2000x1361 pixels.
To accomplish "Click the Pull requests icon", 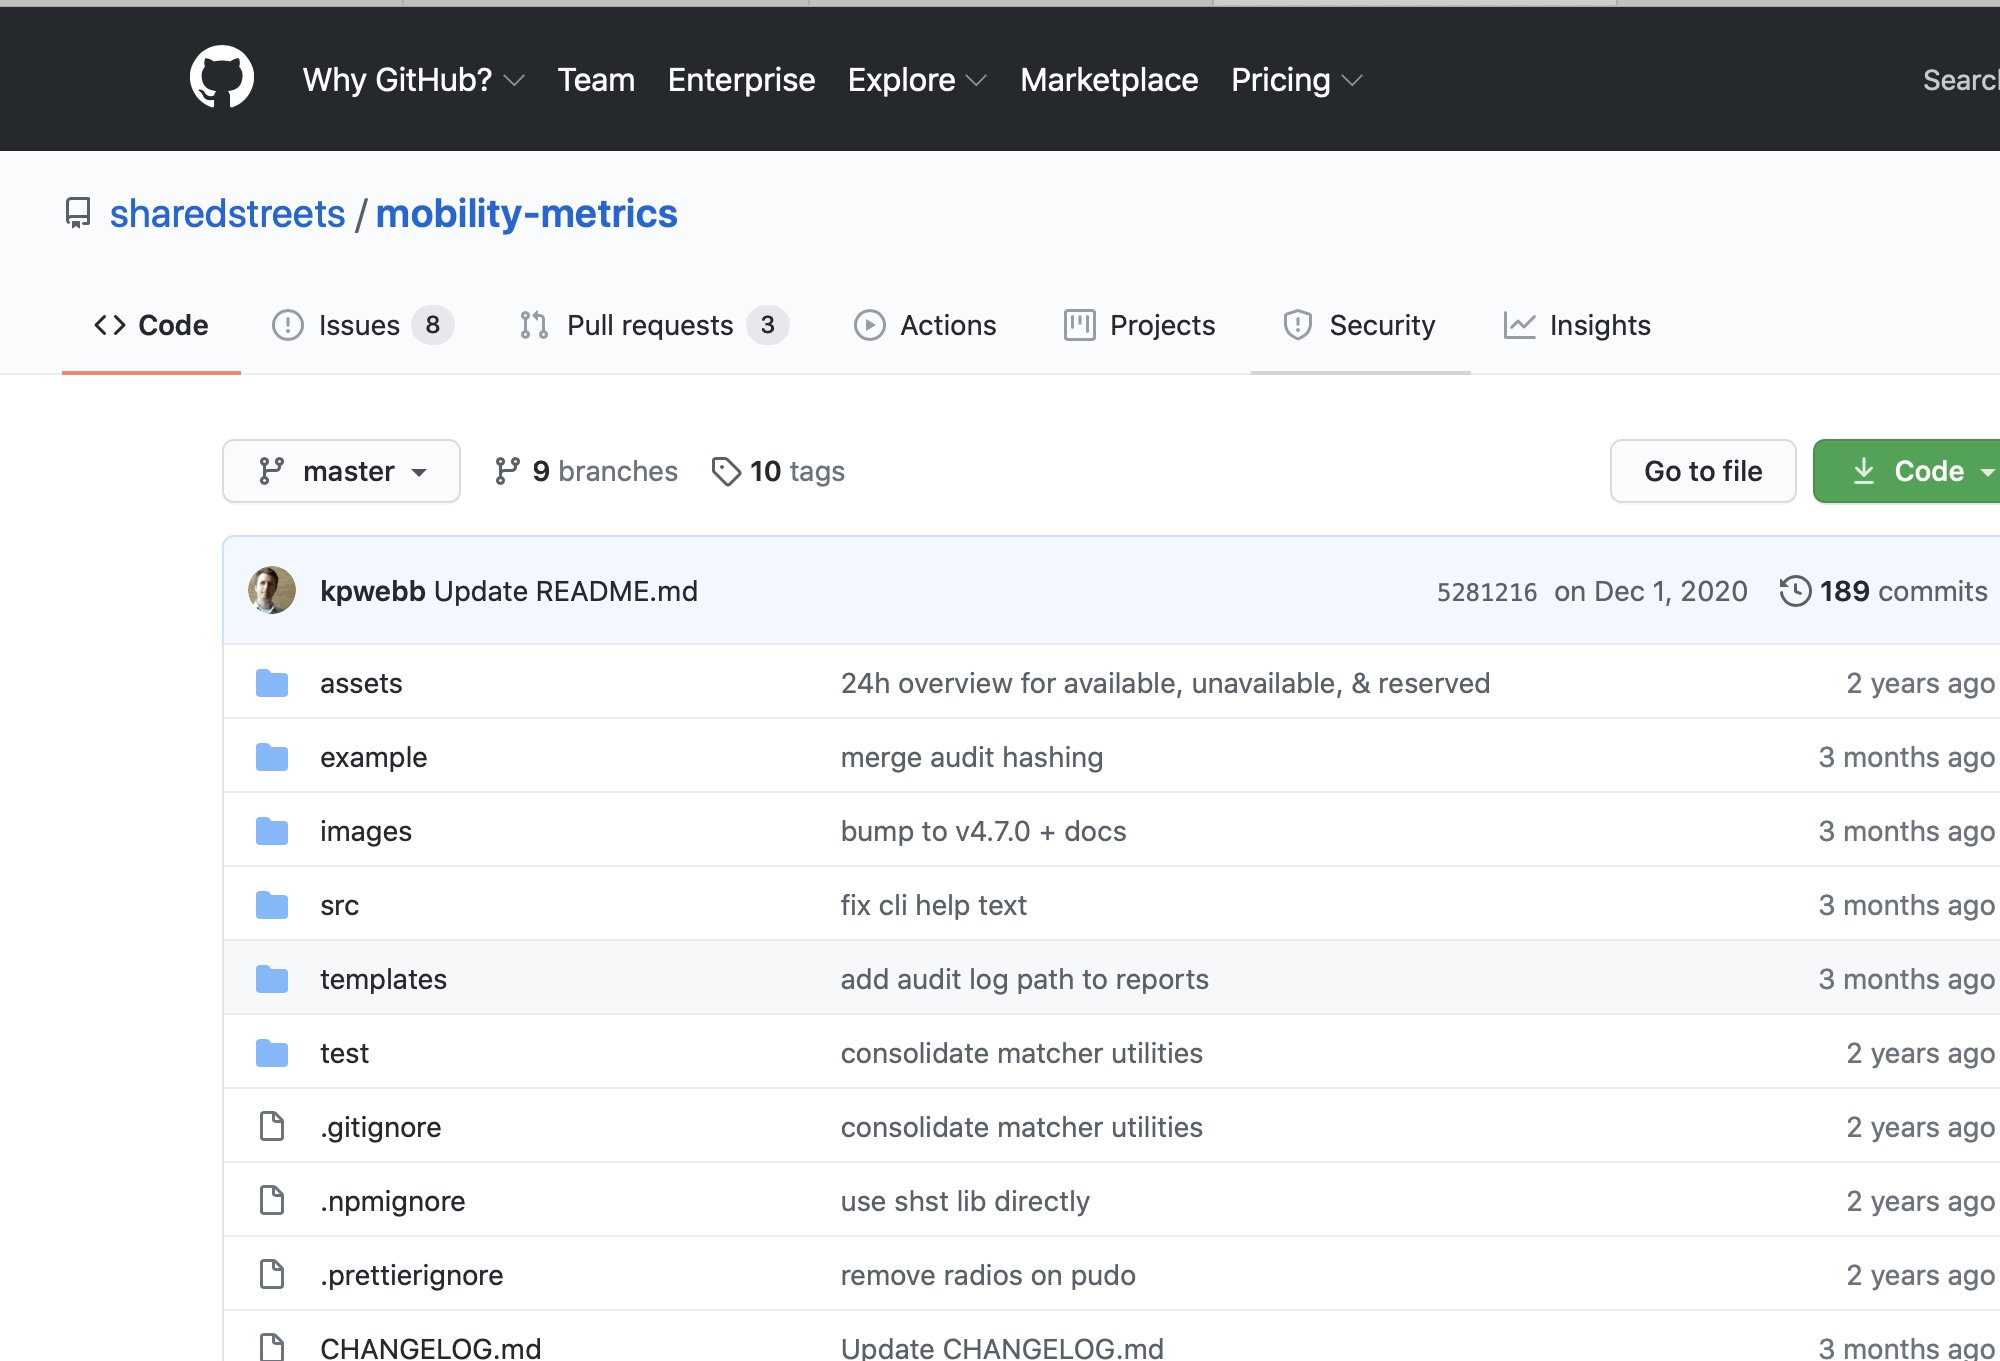I will pos(534,325).
